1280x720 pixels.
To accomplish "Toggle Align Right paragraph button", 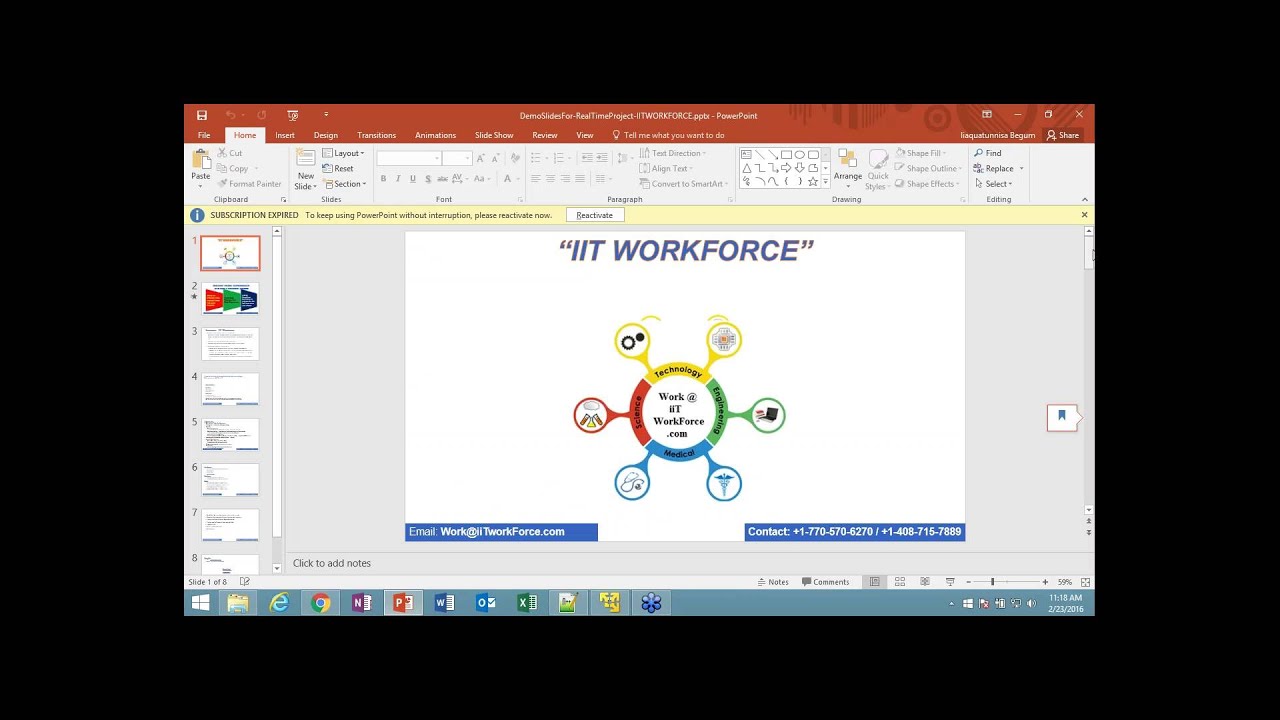I will click(565, 179).
